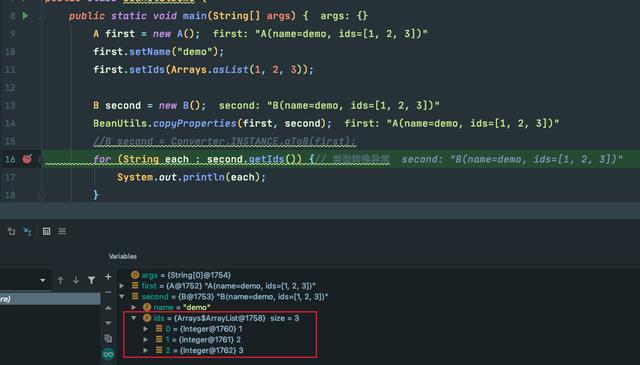Open the Evaluate Expression calculator icon
Image resolution: width=640 pixels, height=365 pixels.
point(47,231)
